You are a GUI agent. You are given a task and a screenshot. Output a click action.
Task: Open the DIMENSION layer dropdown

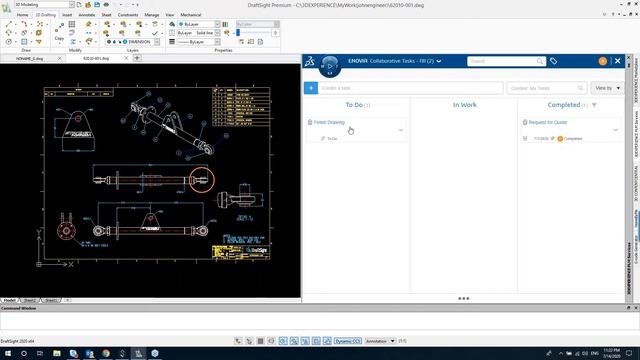157,42
